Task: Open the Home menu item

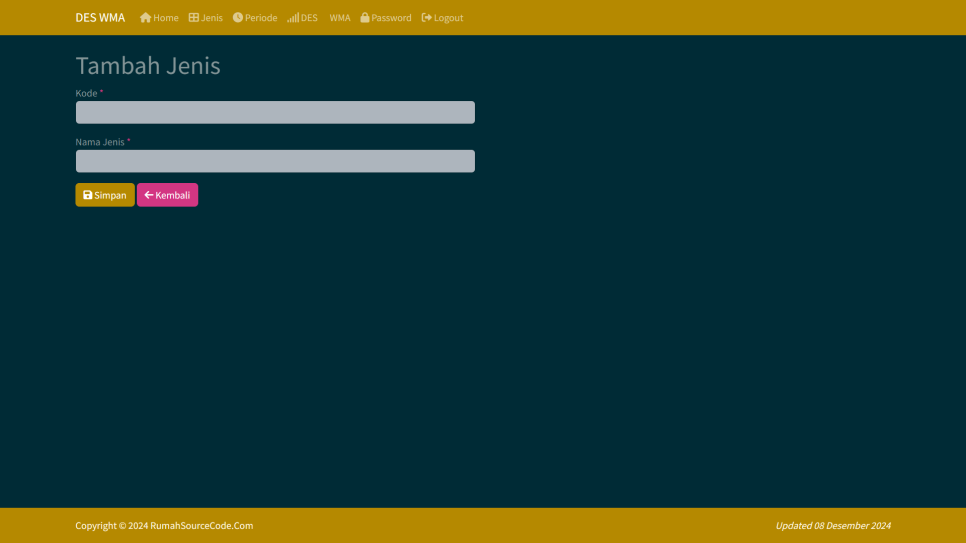Action: click(x=165, y=18)
